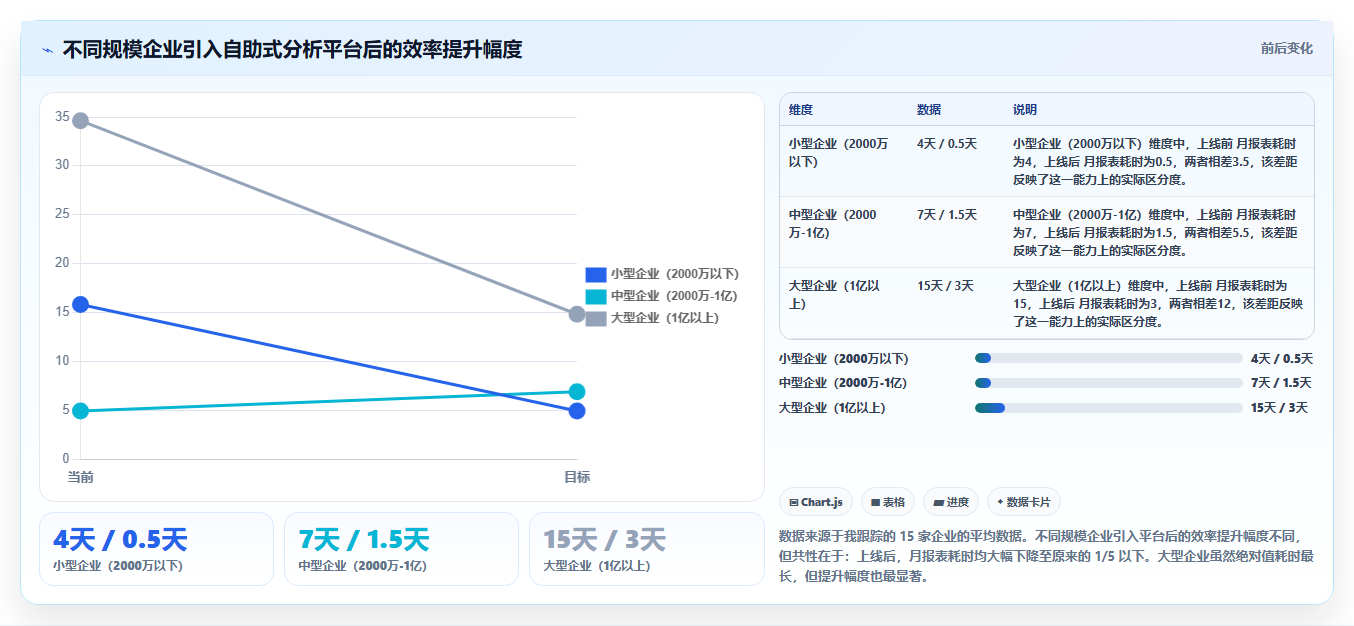Click the 35 y-axis tick label
The image size is (1354, 626).
[x=62, y=117]
